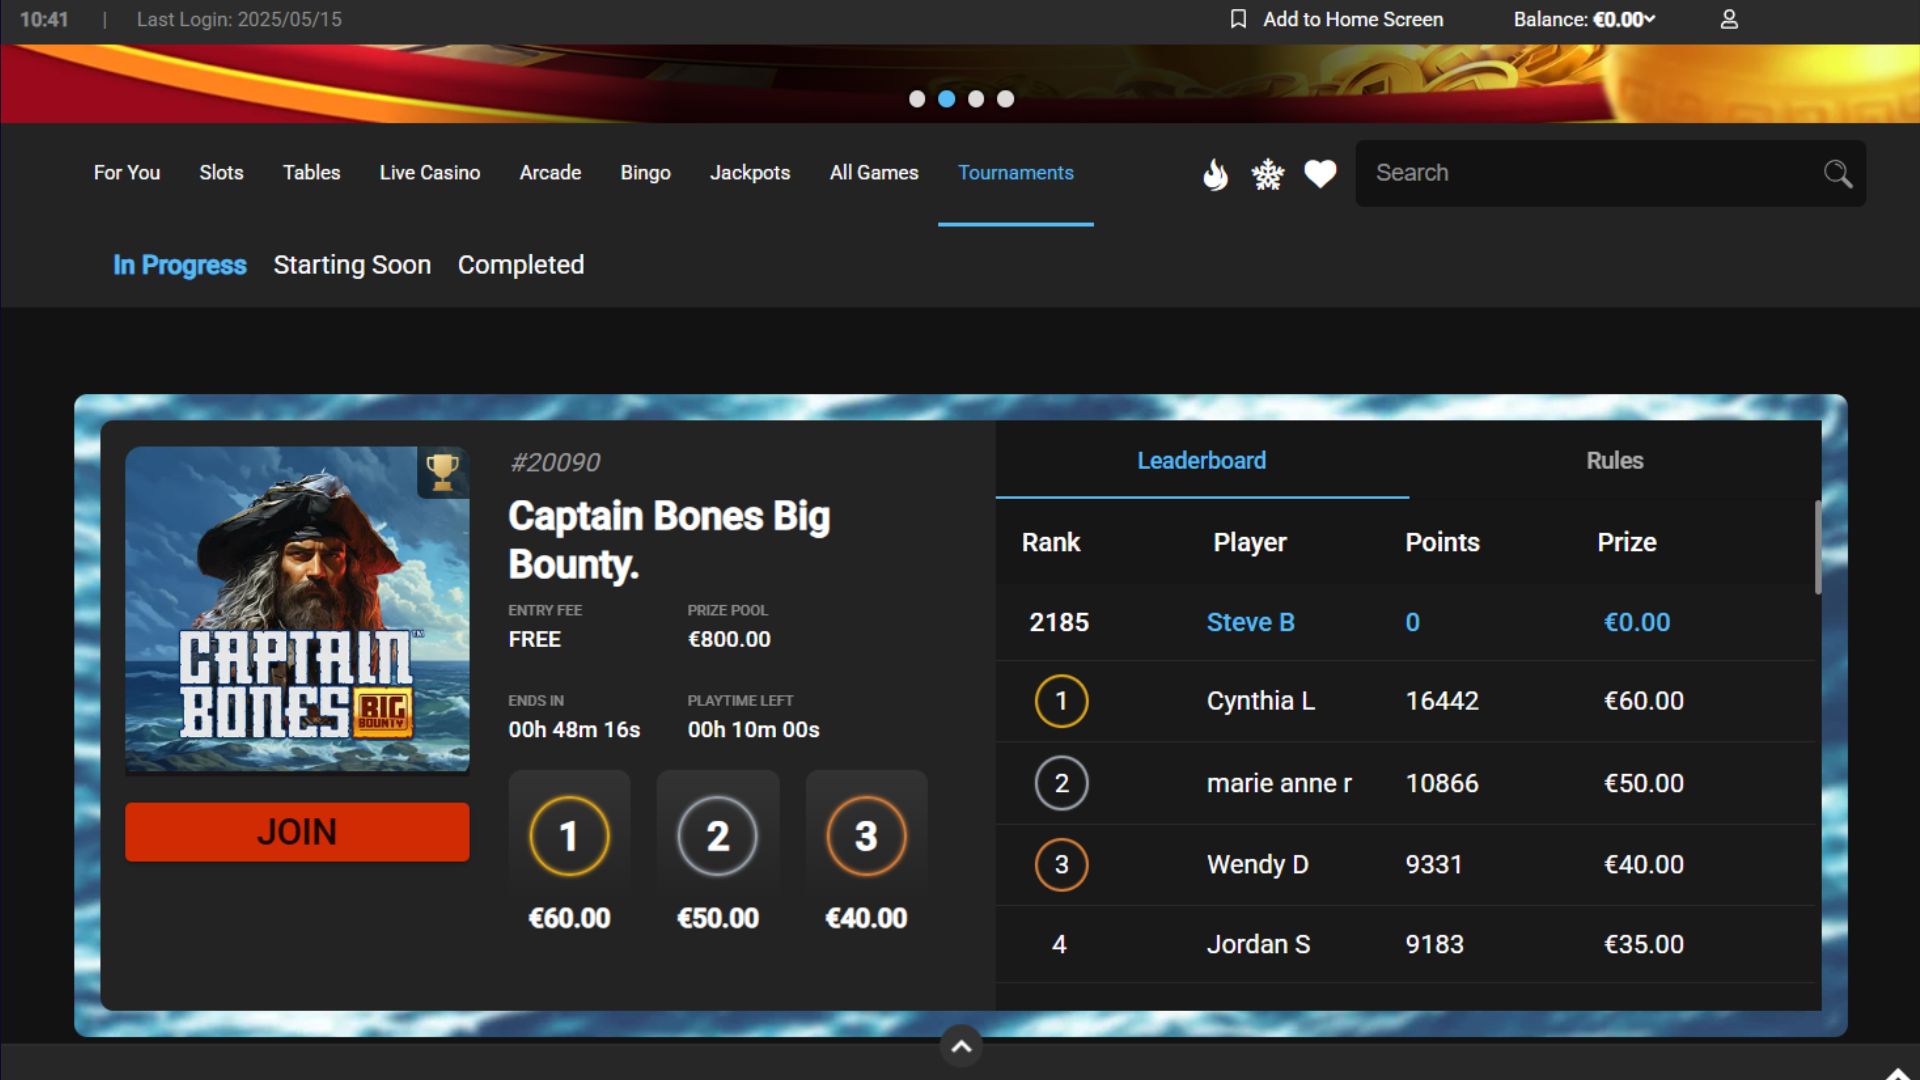Click the trophy icon on game thumbnail
Screen dimensions: 1920x1080
click(442, 471)
